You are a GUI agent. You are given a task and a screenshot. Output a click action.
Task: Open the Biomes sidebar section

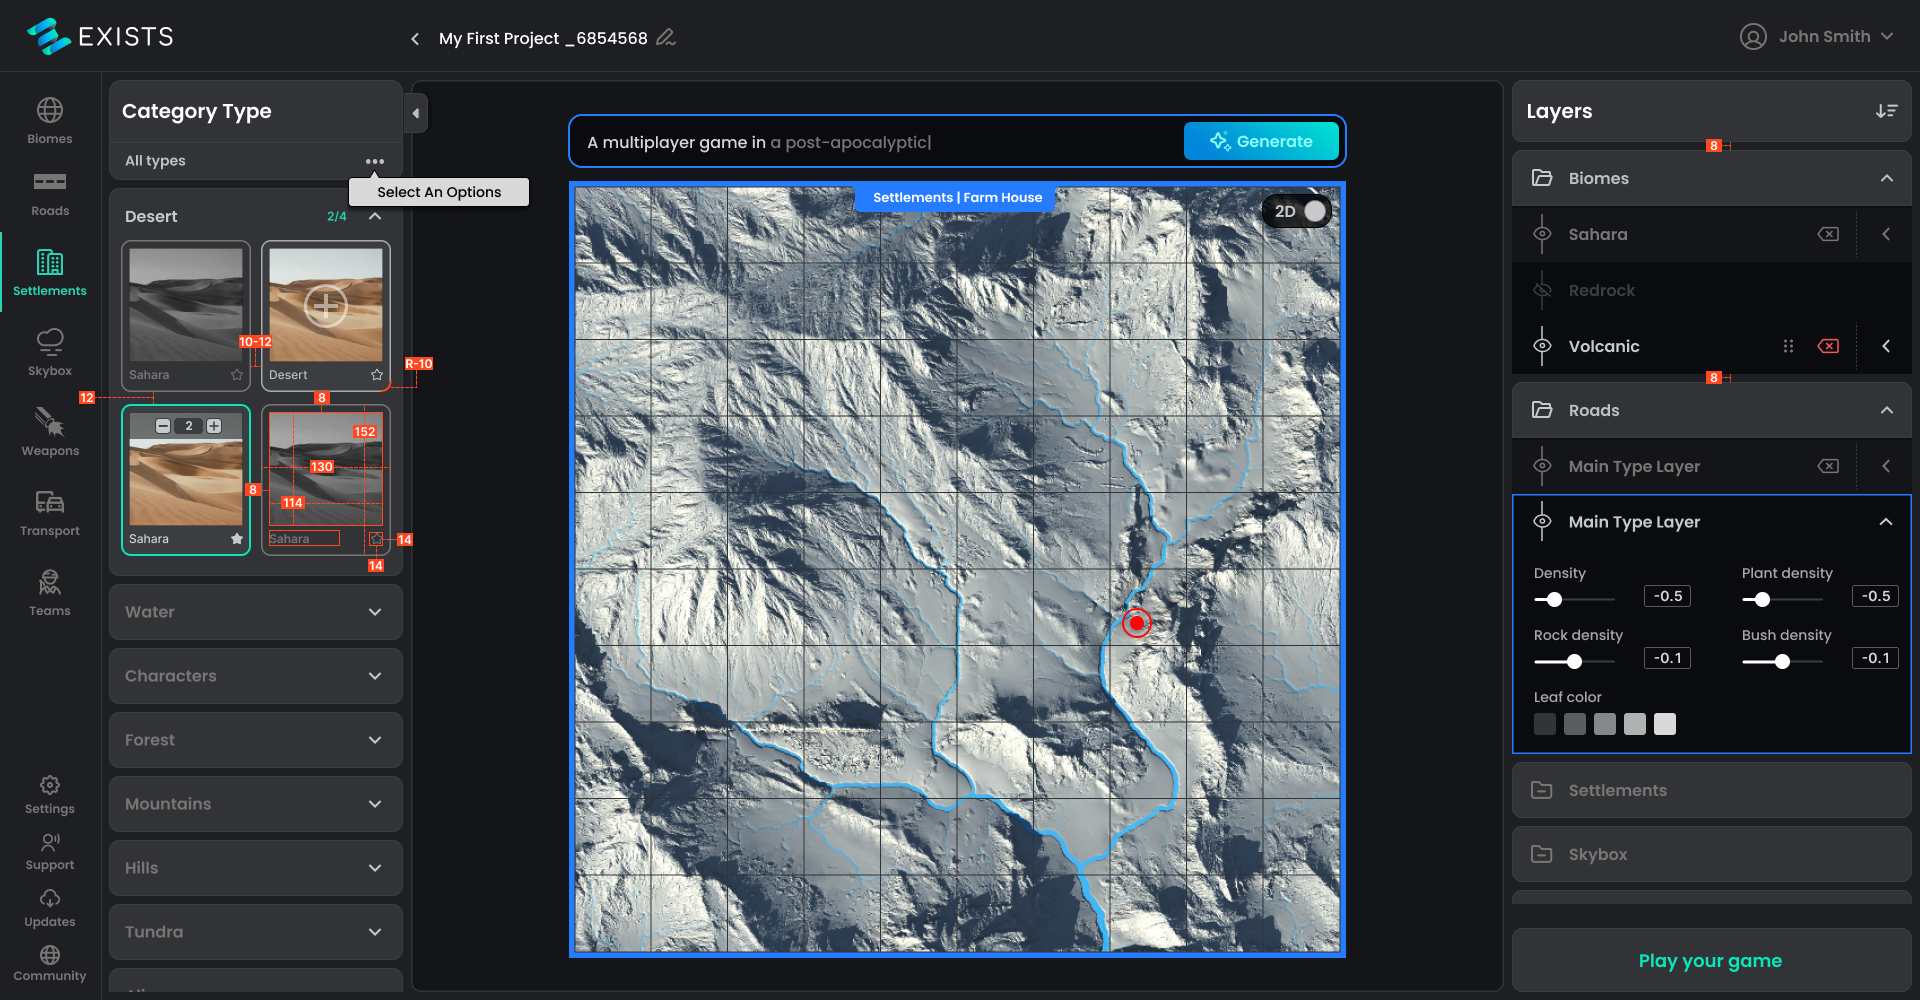click(50, 121)
